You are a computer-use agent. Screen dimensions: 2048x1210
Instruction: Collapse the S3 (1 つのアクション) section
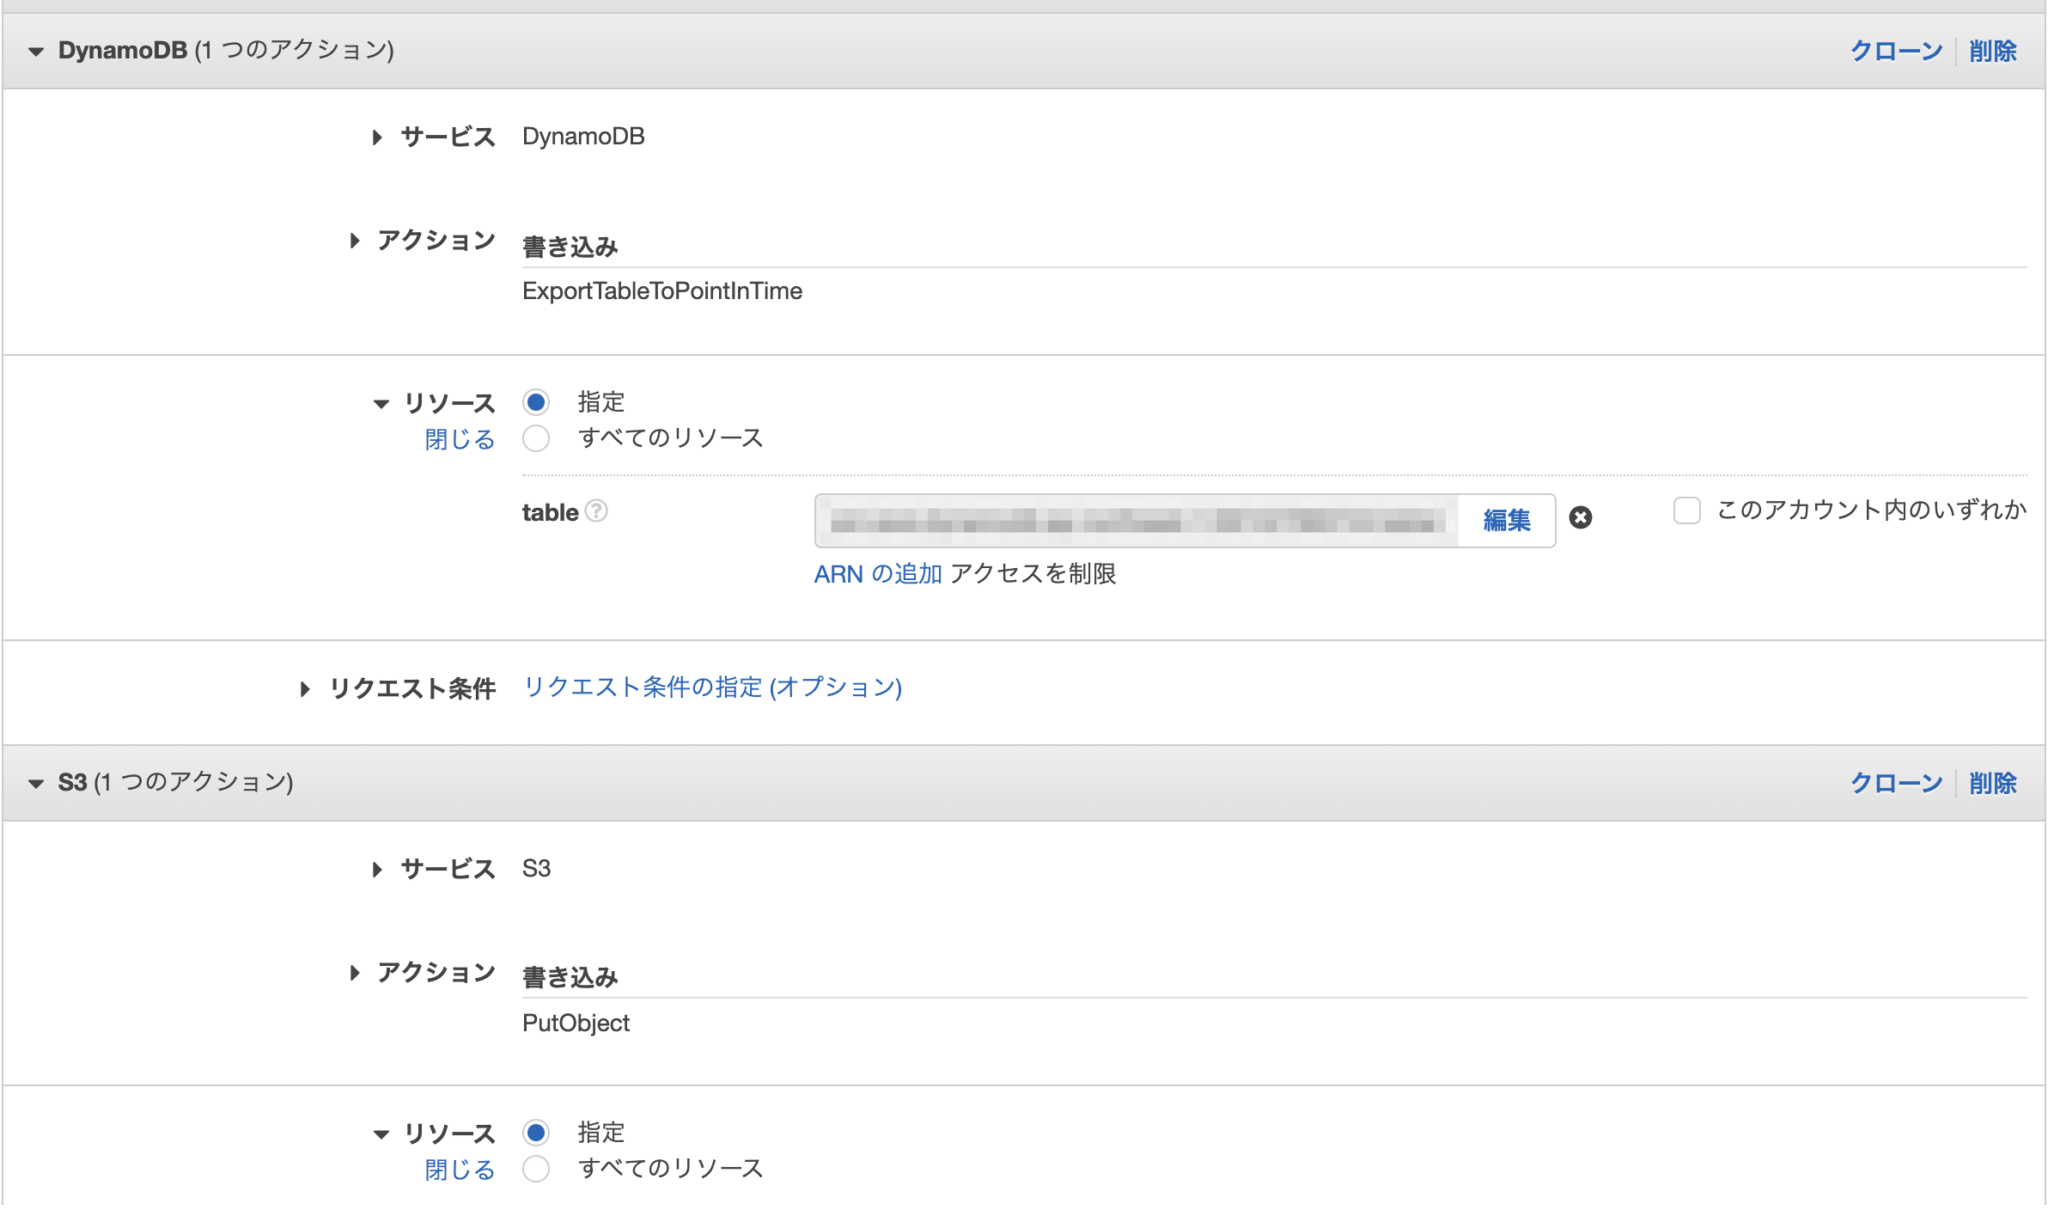pos(37,783)
